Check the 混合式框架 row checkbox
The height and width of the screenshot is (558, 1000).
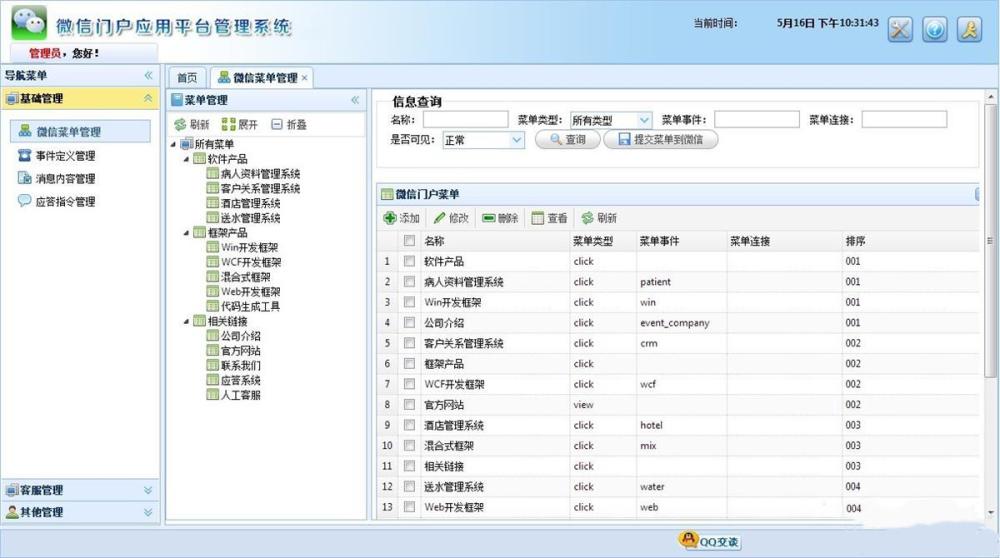tap(409, 445)
